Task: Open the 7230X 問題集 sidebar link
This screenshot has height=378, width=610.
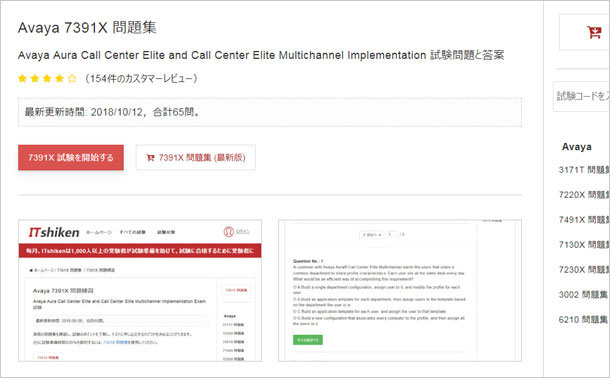Action: (584, 270)
